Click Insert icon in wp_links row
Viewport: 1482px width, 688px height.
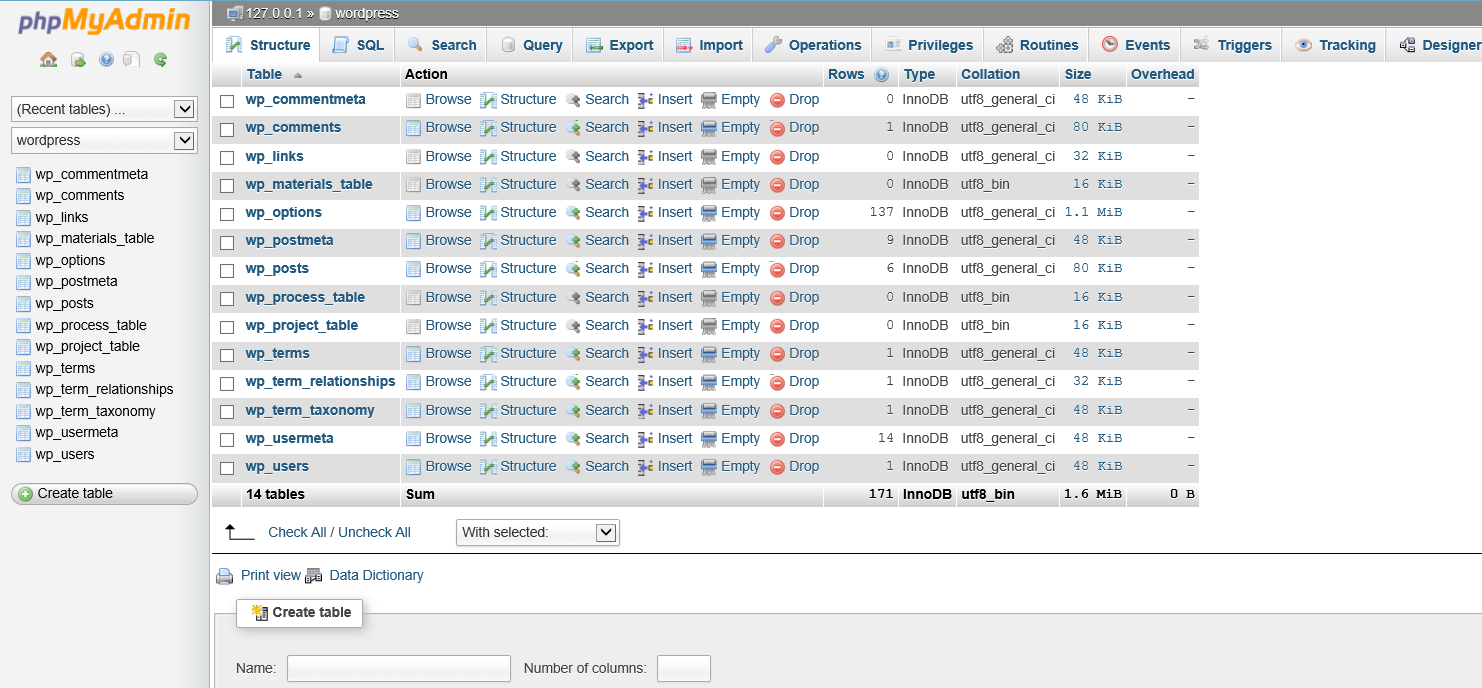(x=645, y=157)
